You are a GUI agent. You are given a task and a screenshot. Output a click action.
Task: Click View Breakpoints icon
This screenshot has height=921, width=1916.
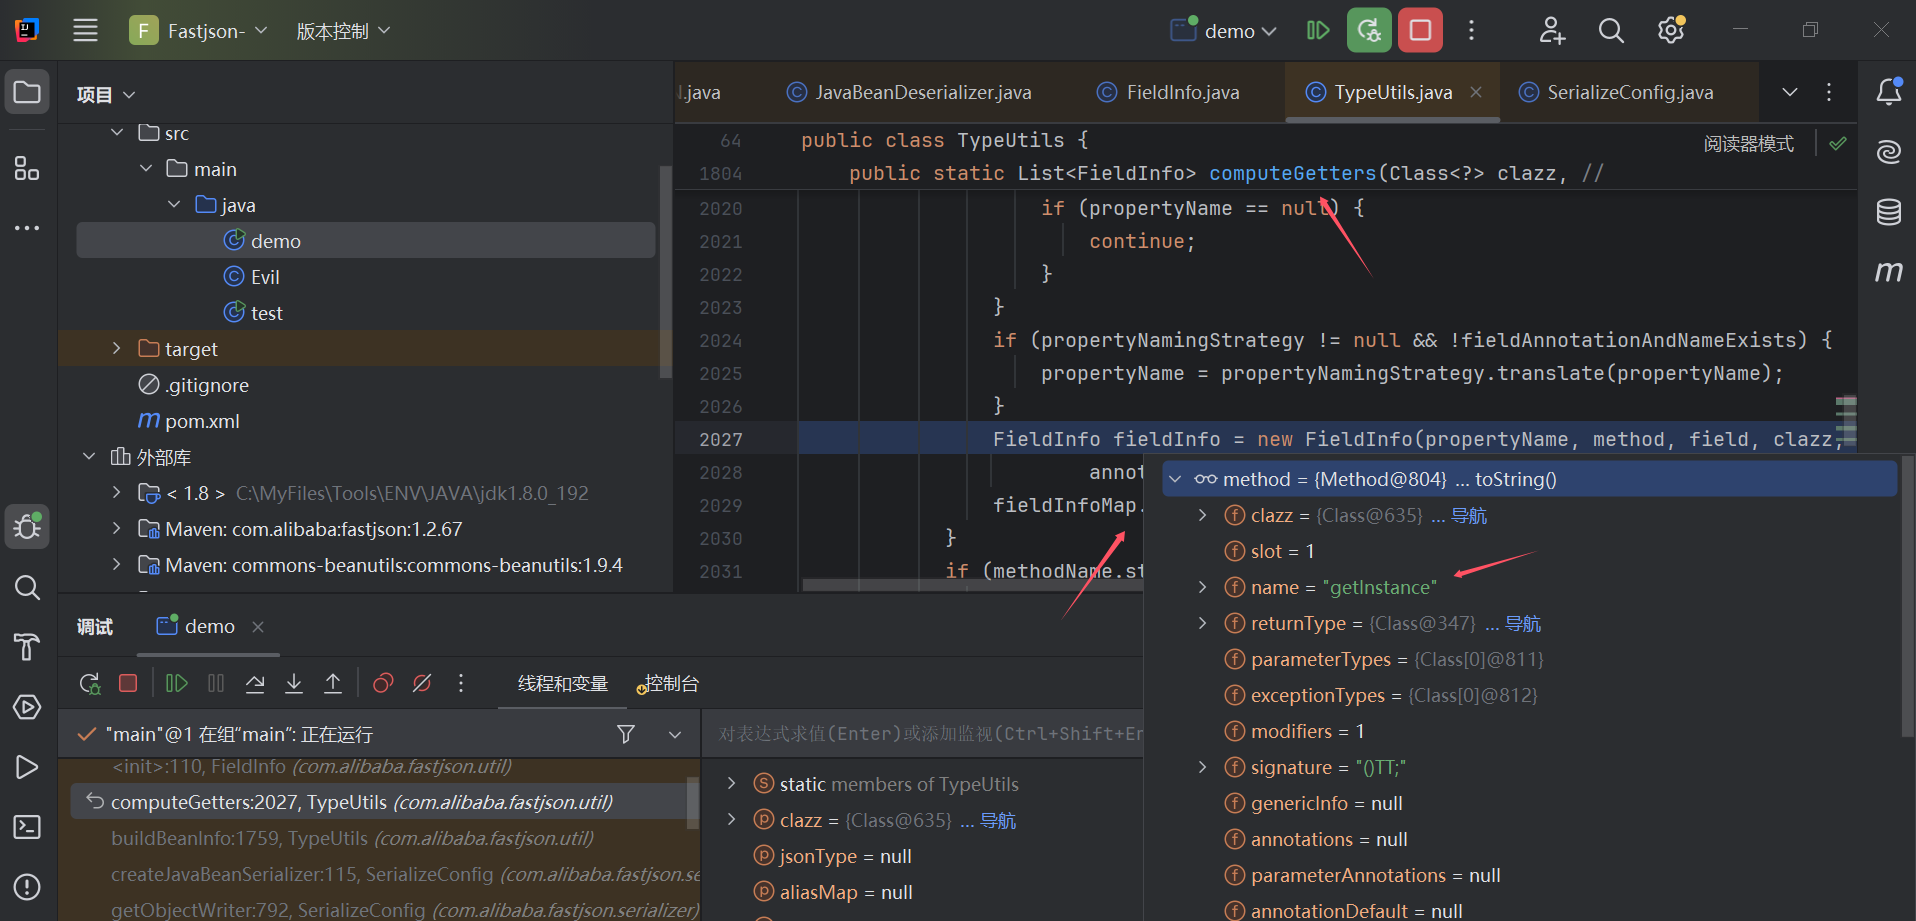click(x=383, y=684)
